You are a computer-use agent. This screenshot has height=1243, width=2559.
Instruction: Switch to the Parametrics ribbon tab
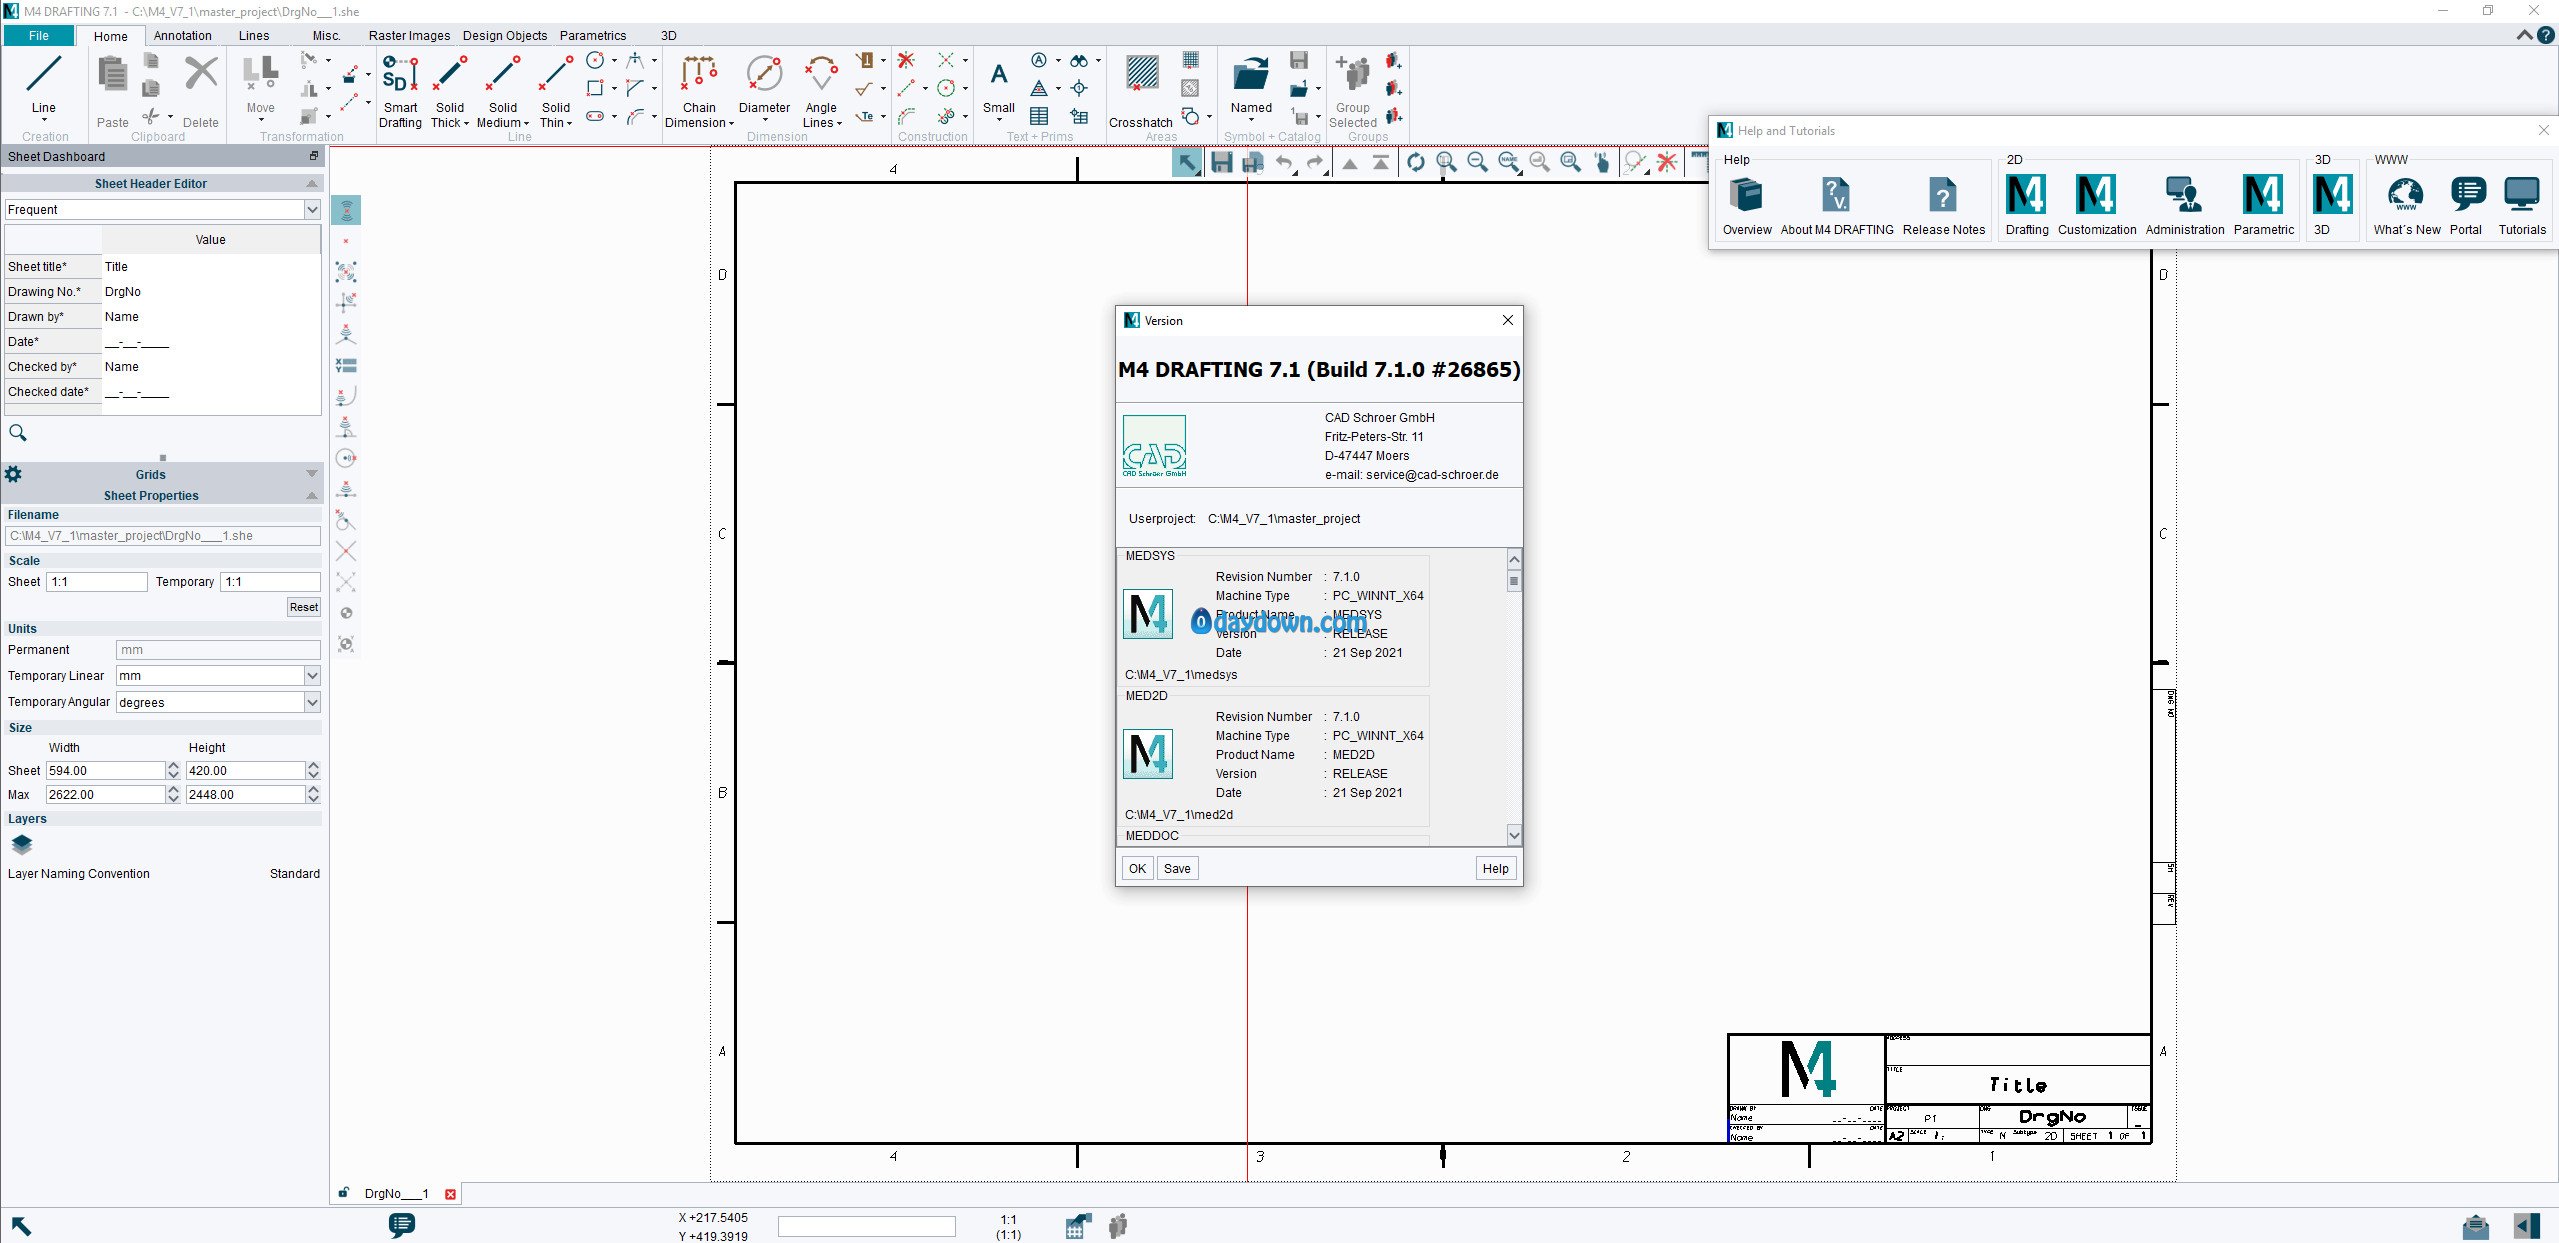point(593,35)
